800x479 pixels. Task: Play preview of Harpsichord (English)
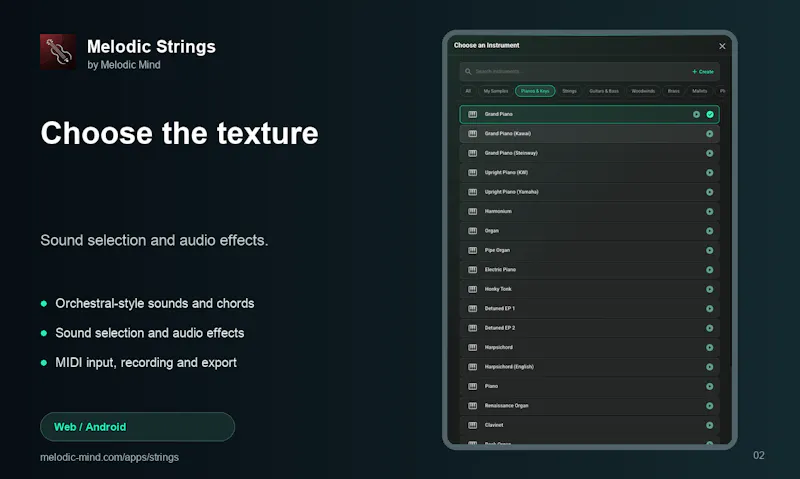709,367
